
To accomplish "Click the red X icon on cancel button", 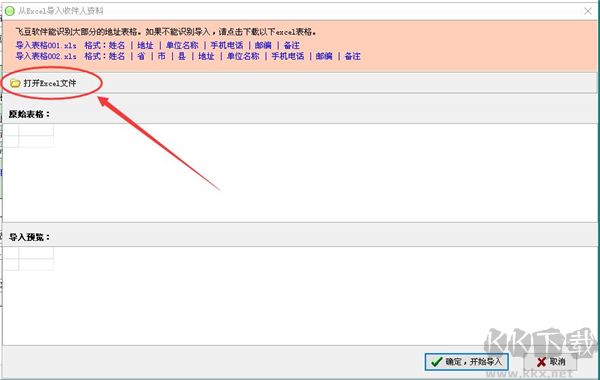I will [x=541, y=362].
